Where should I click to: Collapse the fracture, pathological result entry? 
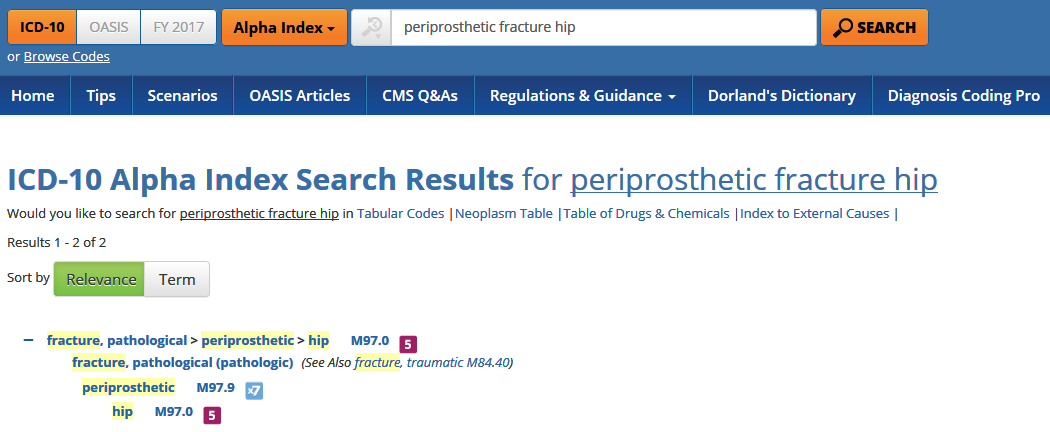[x=29, y=341]
